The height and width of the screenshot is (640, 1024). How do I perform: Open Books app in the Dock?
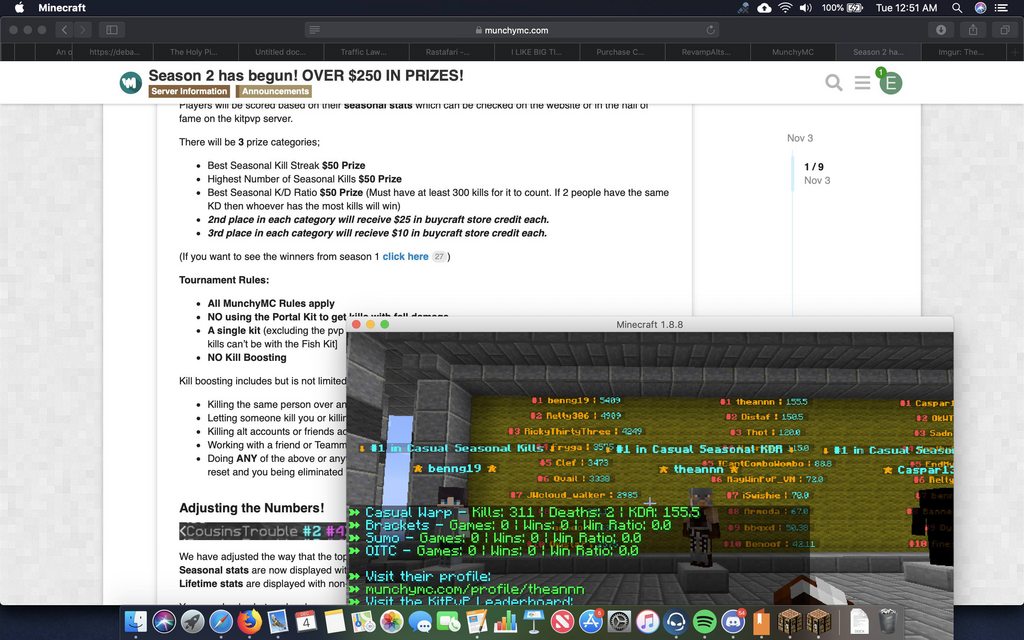pos(761,621)
